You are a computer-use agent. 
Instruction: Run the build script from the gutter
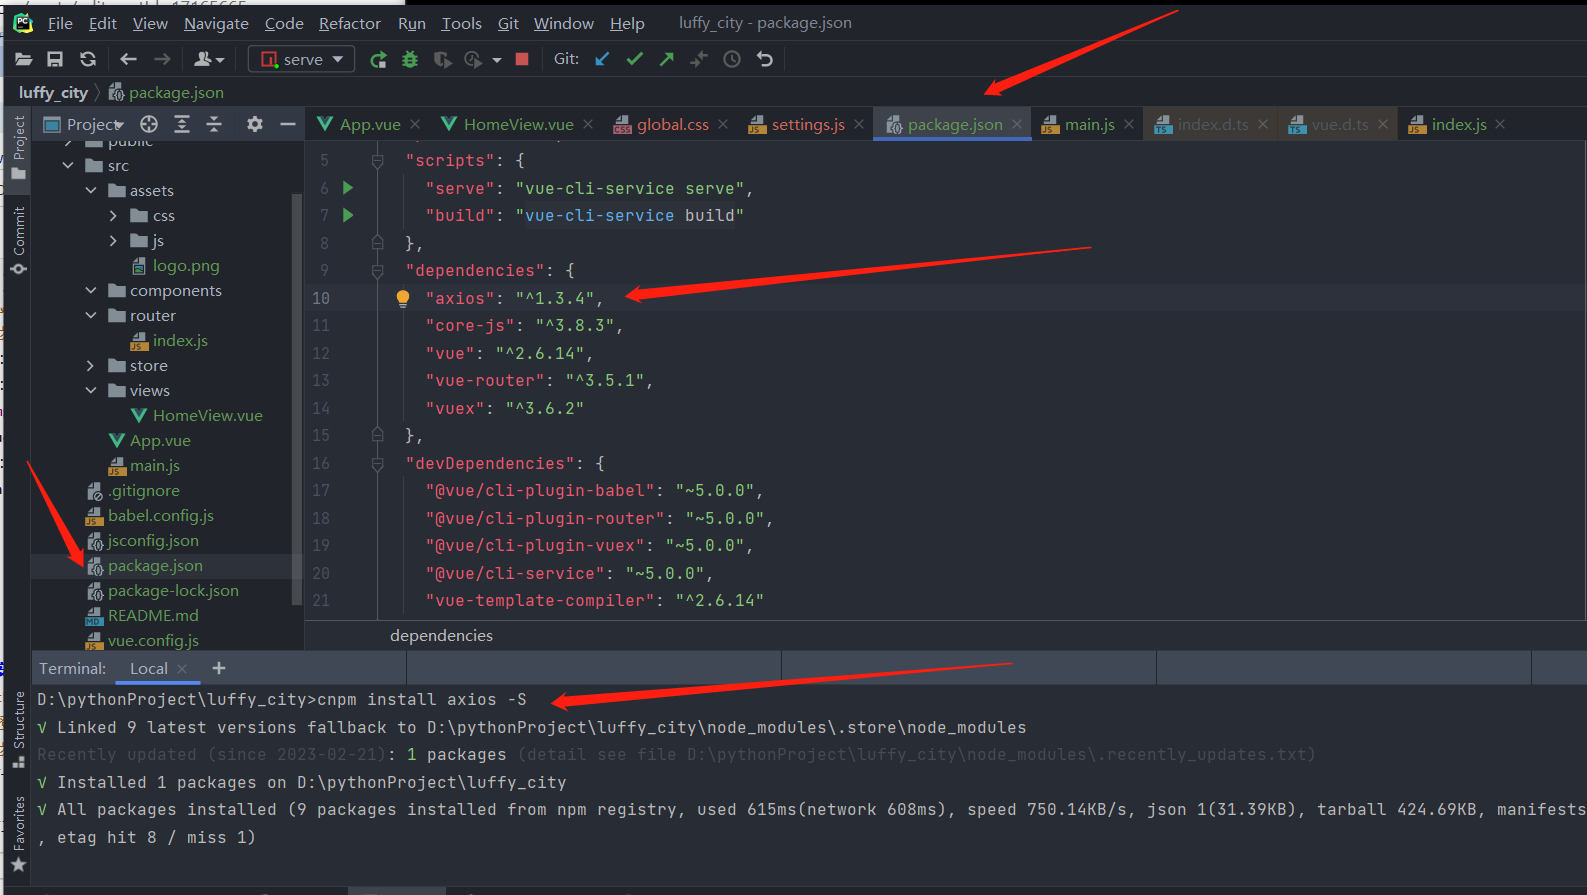348,215
